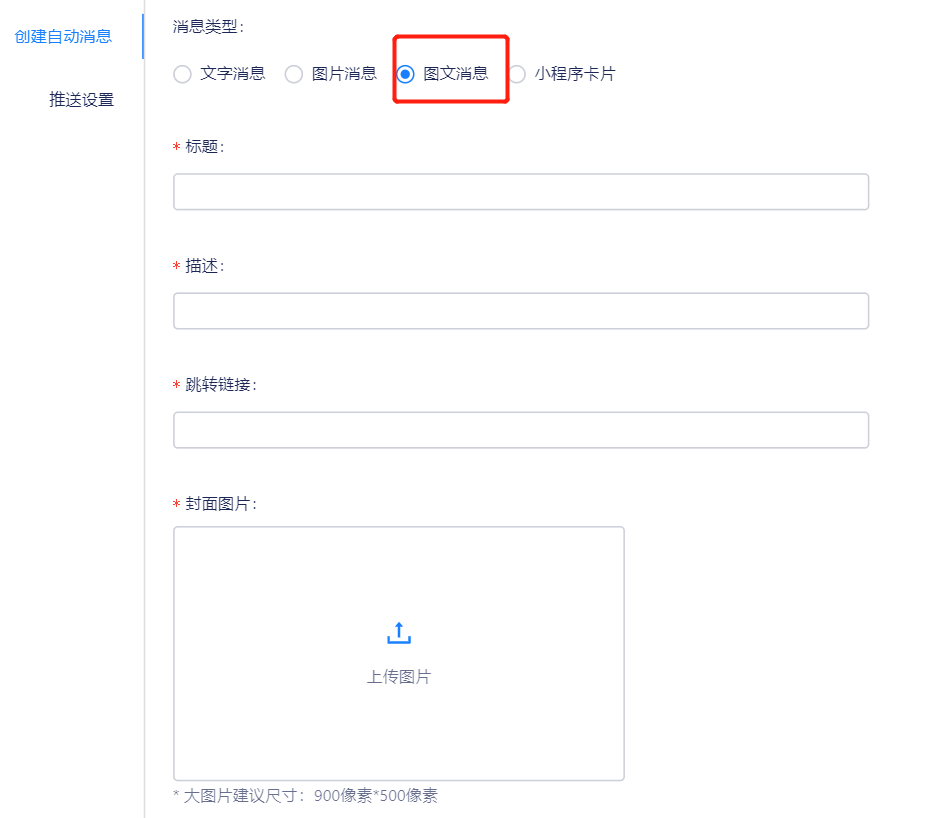Click the 900像素*500像素 size hint text
The image size is (930, 818).
click(x=375, y=795)
